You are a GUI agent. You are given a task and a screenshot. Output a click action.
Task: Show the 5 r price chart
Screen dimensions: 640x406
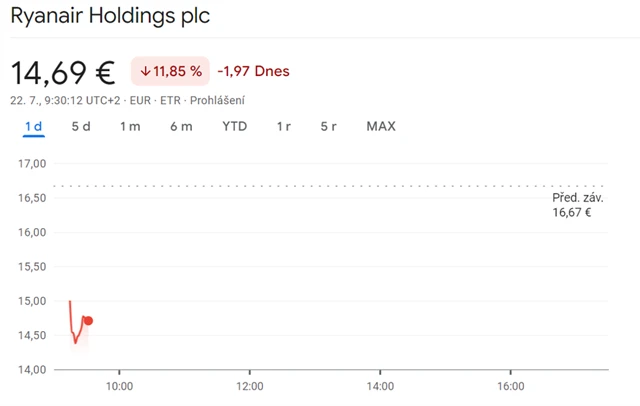point(329,126)
